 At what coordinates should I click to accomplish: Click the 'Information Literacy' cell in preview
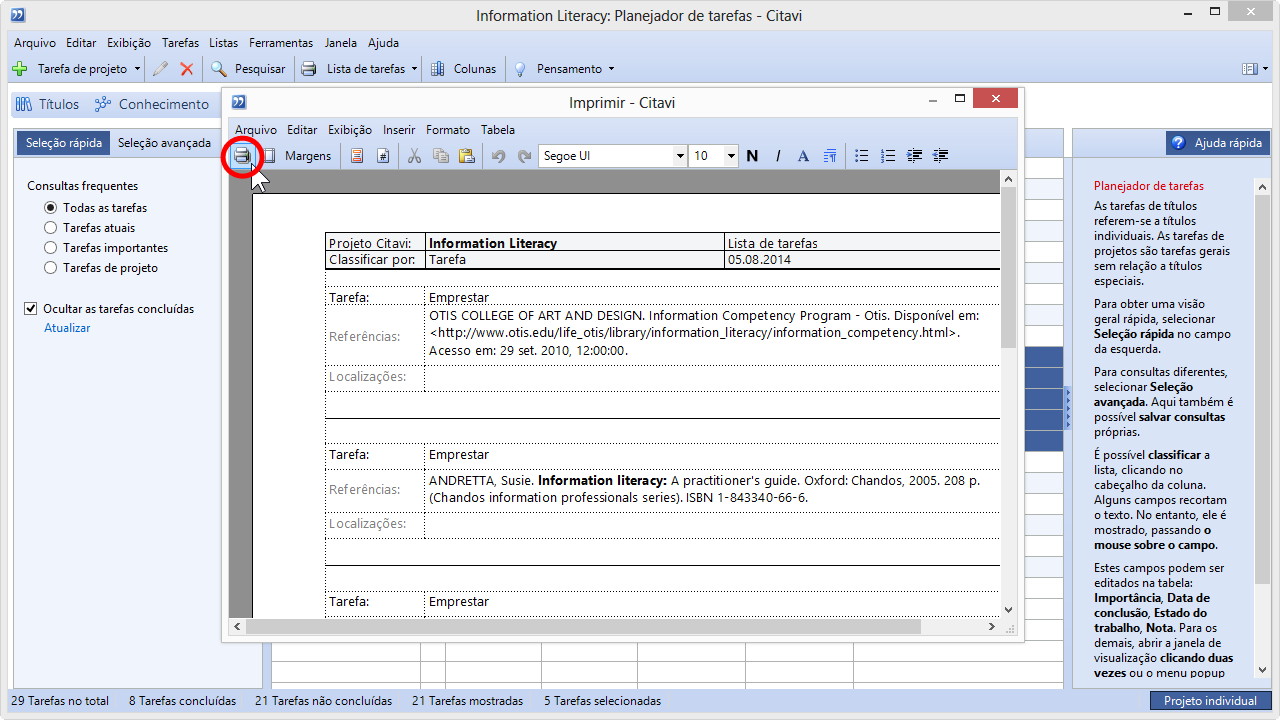point(574,243)
